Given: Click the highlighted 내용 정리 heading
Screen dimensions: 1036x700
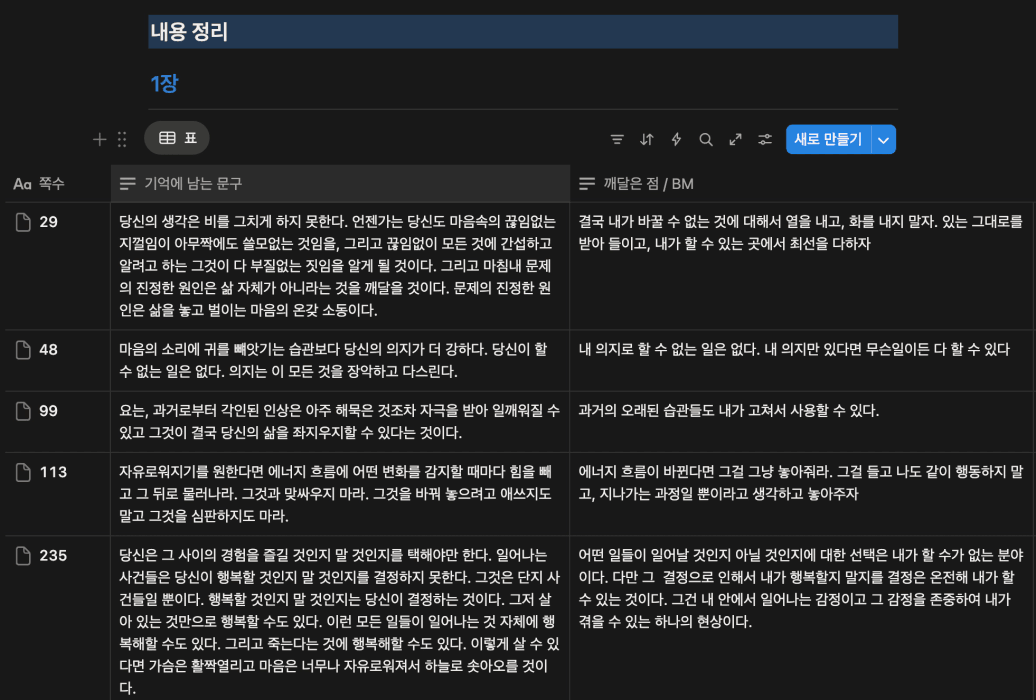Looking at the screenshot, I should pyautogui.click(x=190, y=32).
